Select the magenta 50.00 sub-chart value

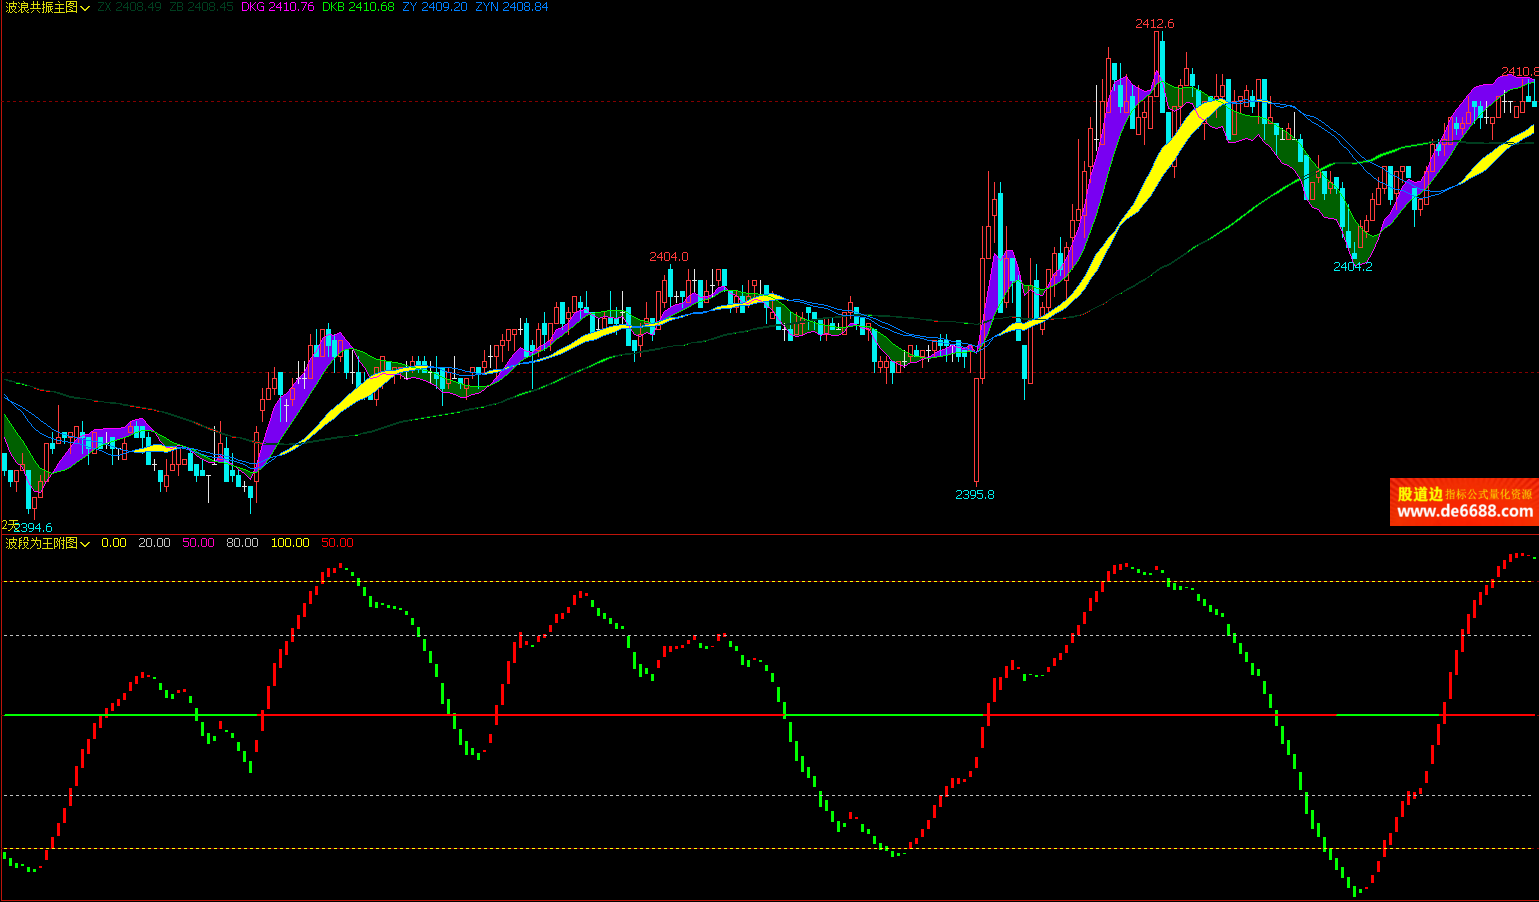(x=198, y=543)
